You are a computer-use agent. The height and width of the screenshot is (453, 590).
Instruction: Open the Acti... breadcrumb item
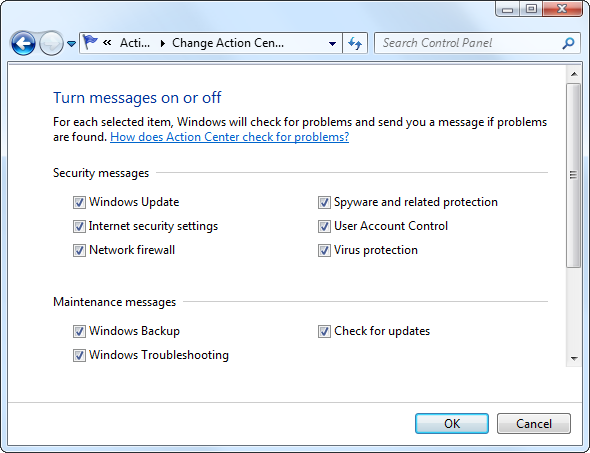(135, 43)
